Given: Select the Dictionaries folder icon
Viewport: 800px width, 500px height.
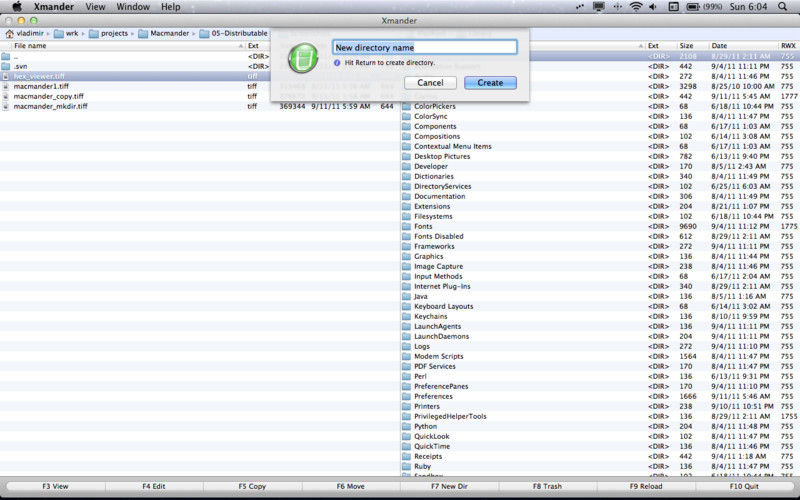Looking at the screenshot, I should 406,176.
